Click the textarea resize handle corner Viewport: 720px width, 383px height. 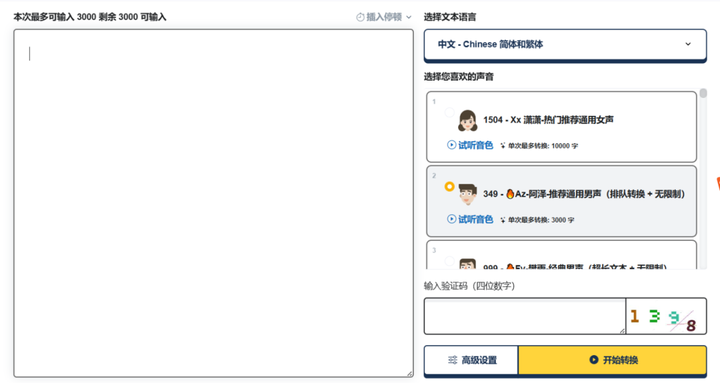(410, 374)
